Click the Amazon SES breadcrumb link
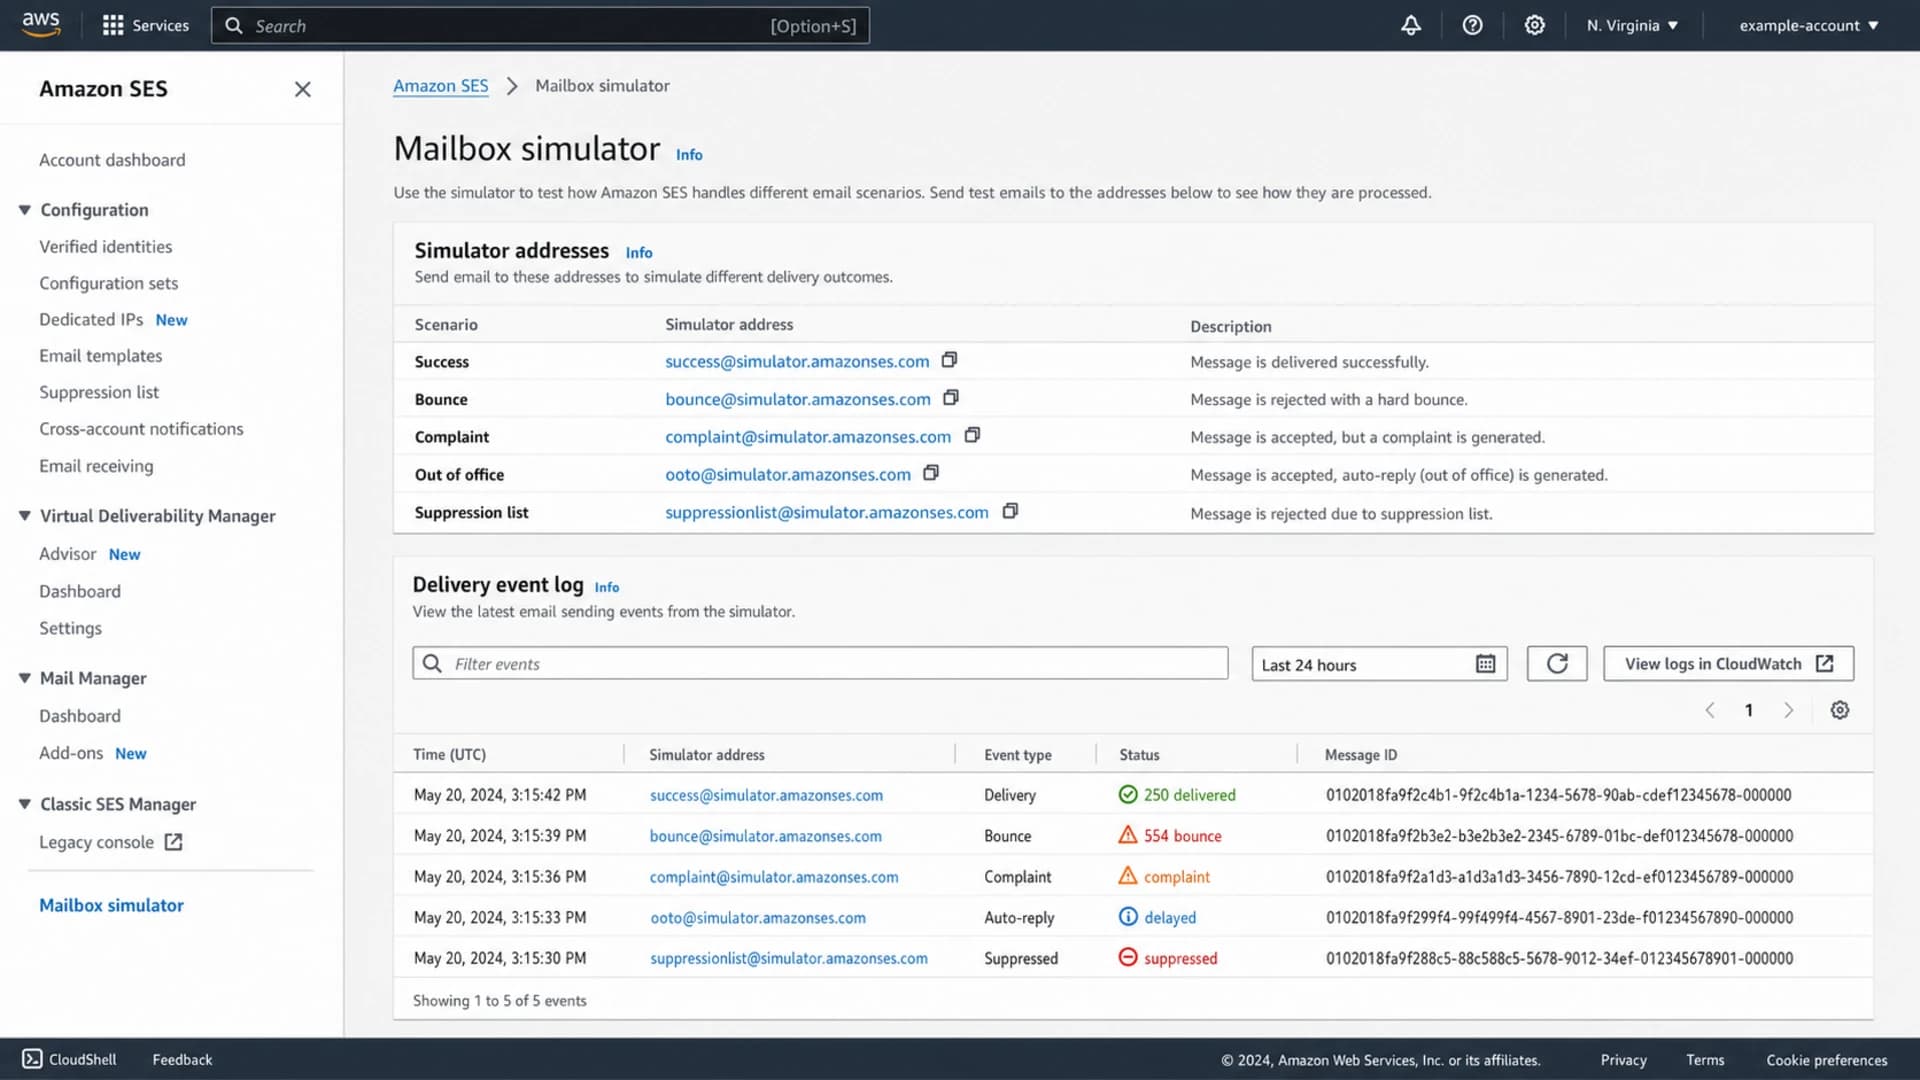Screen dimensions: 1920x1080 coord(440,86)
